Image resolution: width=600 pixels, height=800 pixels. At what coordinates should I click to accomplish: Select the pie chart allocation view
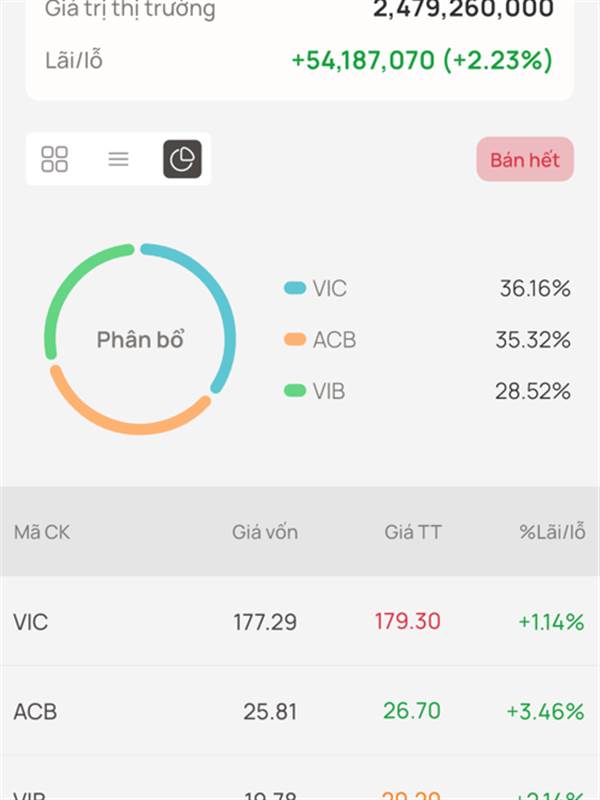pos(182,159)
